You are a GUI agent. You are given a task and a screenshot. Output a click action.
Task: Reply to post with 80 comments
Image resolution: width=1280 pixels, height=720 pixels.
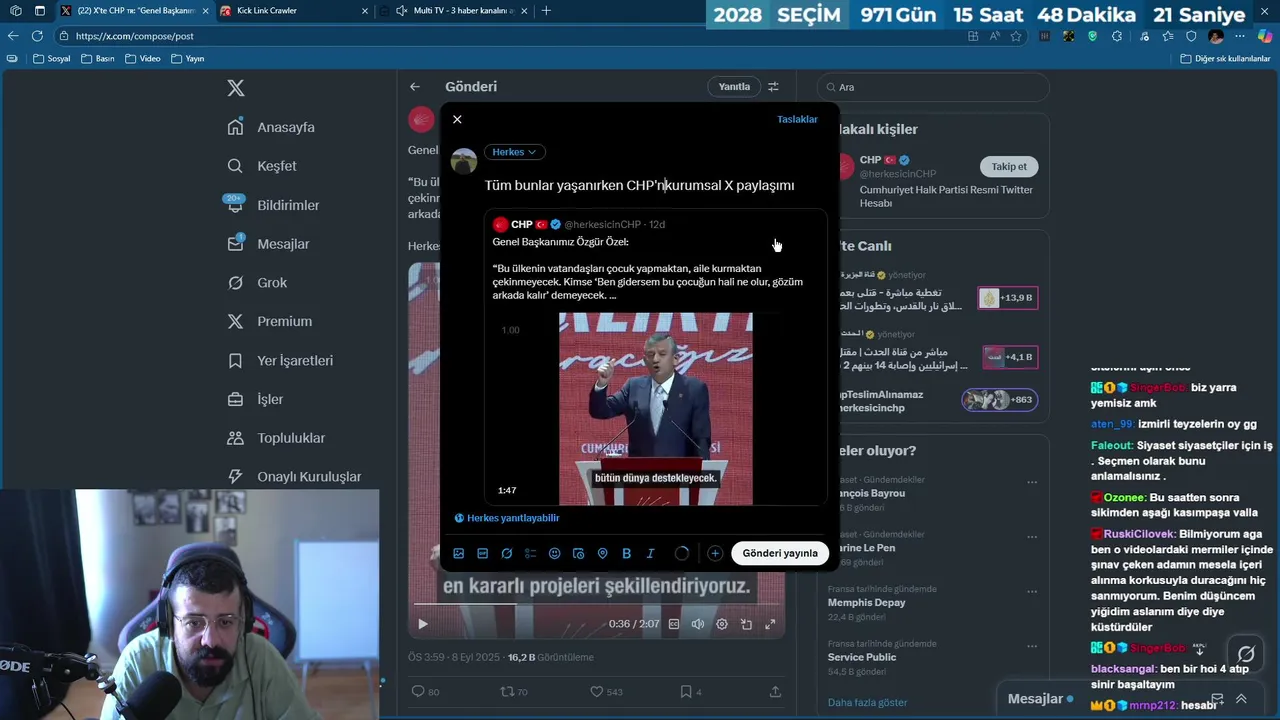(426, 691)
